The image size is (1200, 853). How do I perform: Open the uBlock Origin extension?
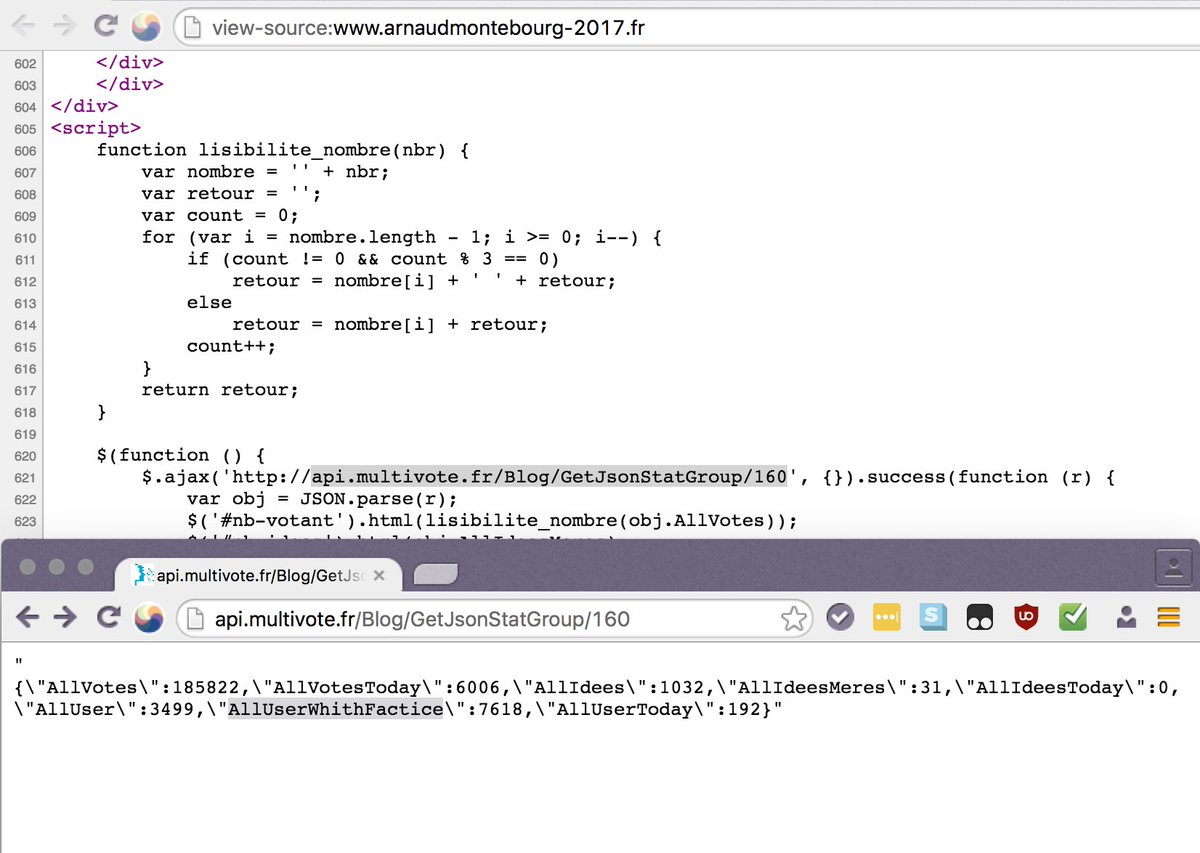point(1027,619)
